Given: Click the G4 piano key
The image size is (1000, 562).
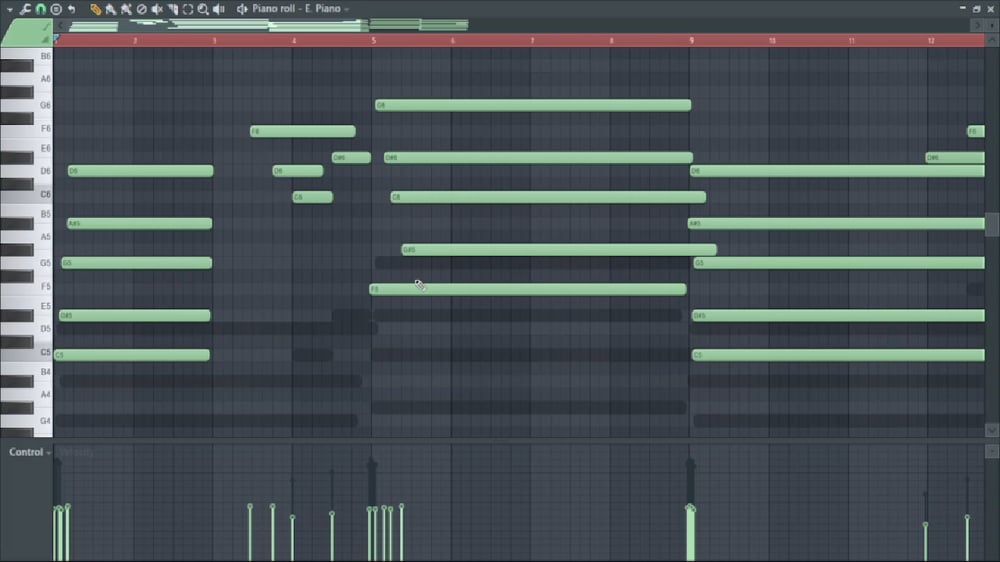Looking at the screenshot, I should [26, 421].
